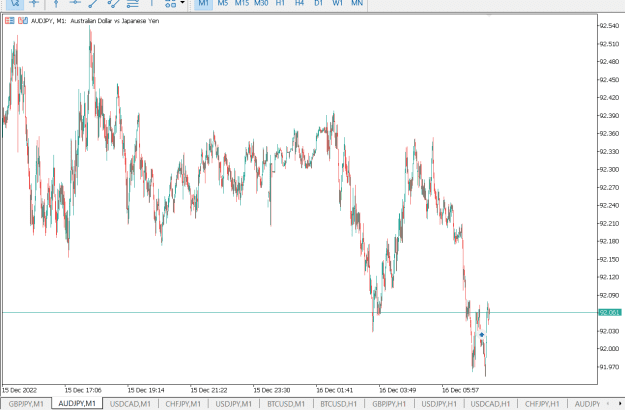Switch chart to M30 timeframe
Screen dimensions: 625x410
coord(261,3)
